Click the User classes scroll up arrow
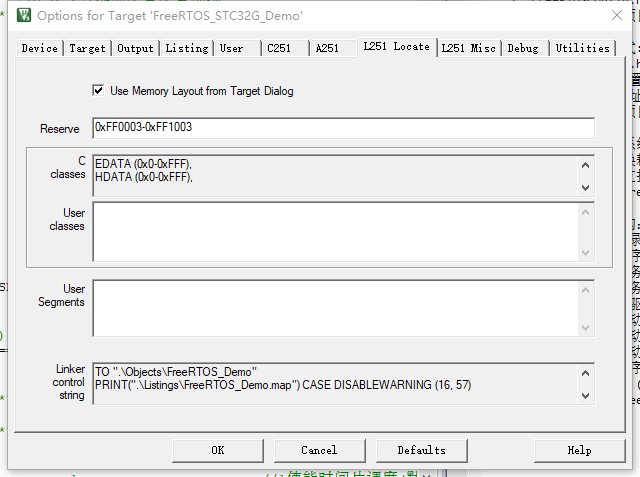This screenshot has height=477, width=640. (x=585, y=212)
